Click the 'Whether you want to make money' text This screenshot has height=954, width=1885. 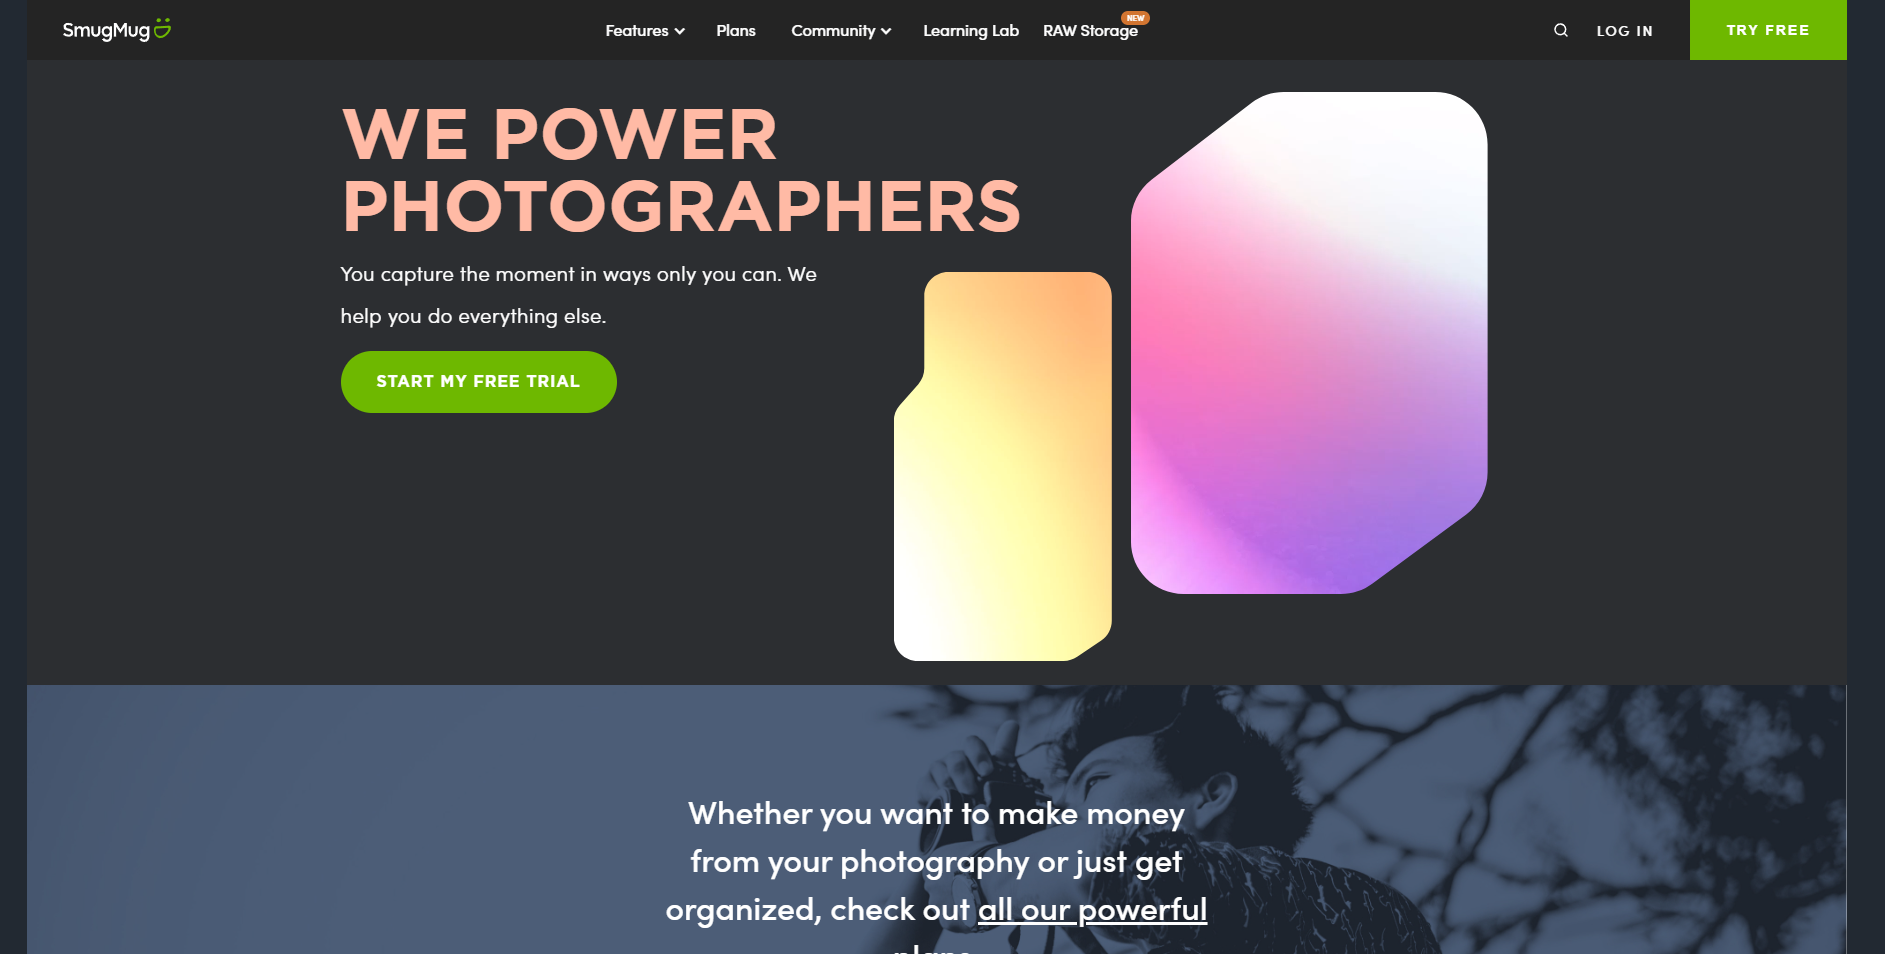tap(936, 814)
